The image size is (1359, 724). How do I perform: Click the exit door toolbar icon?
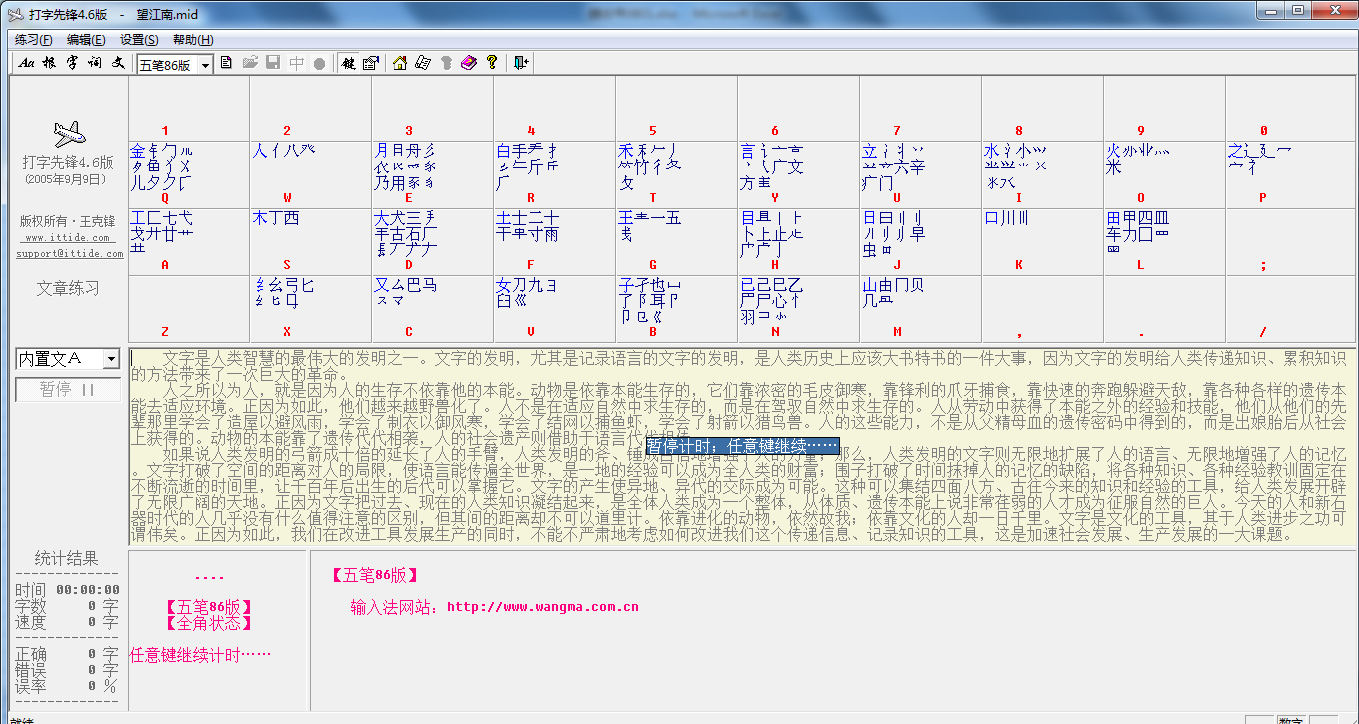[521, 63]
